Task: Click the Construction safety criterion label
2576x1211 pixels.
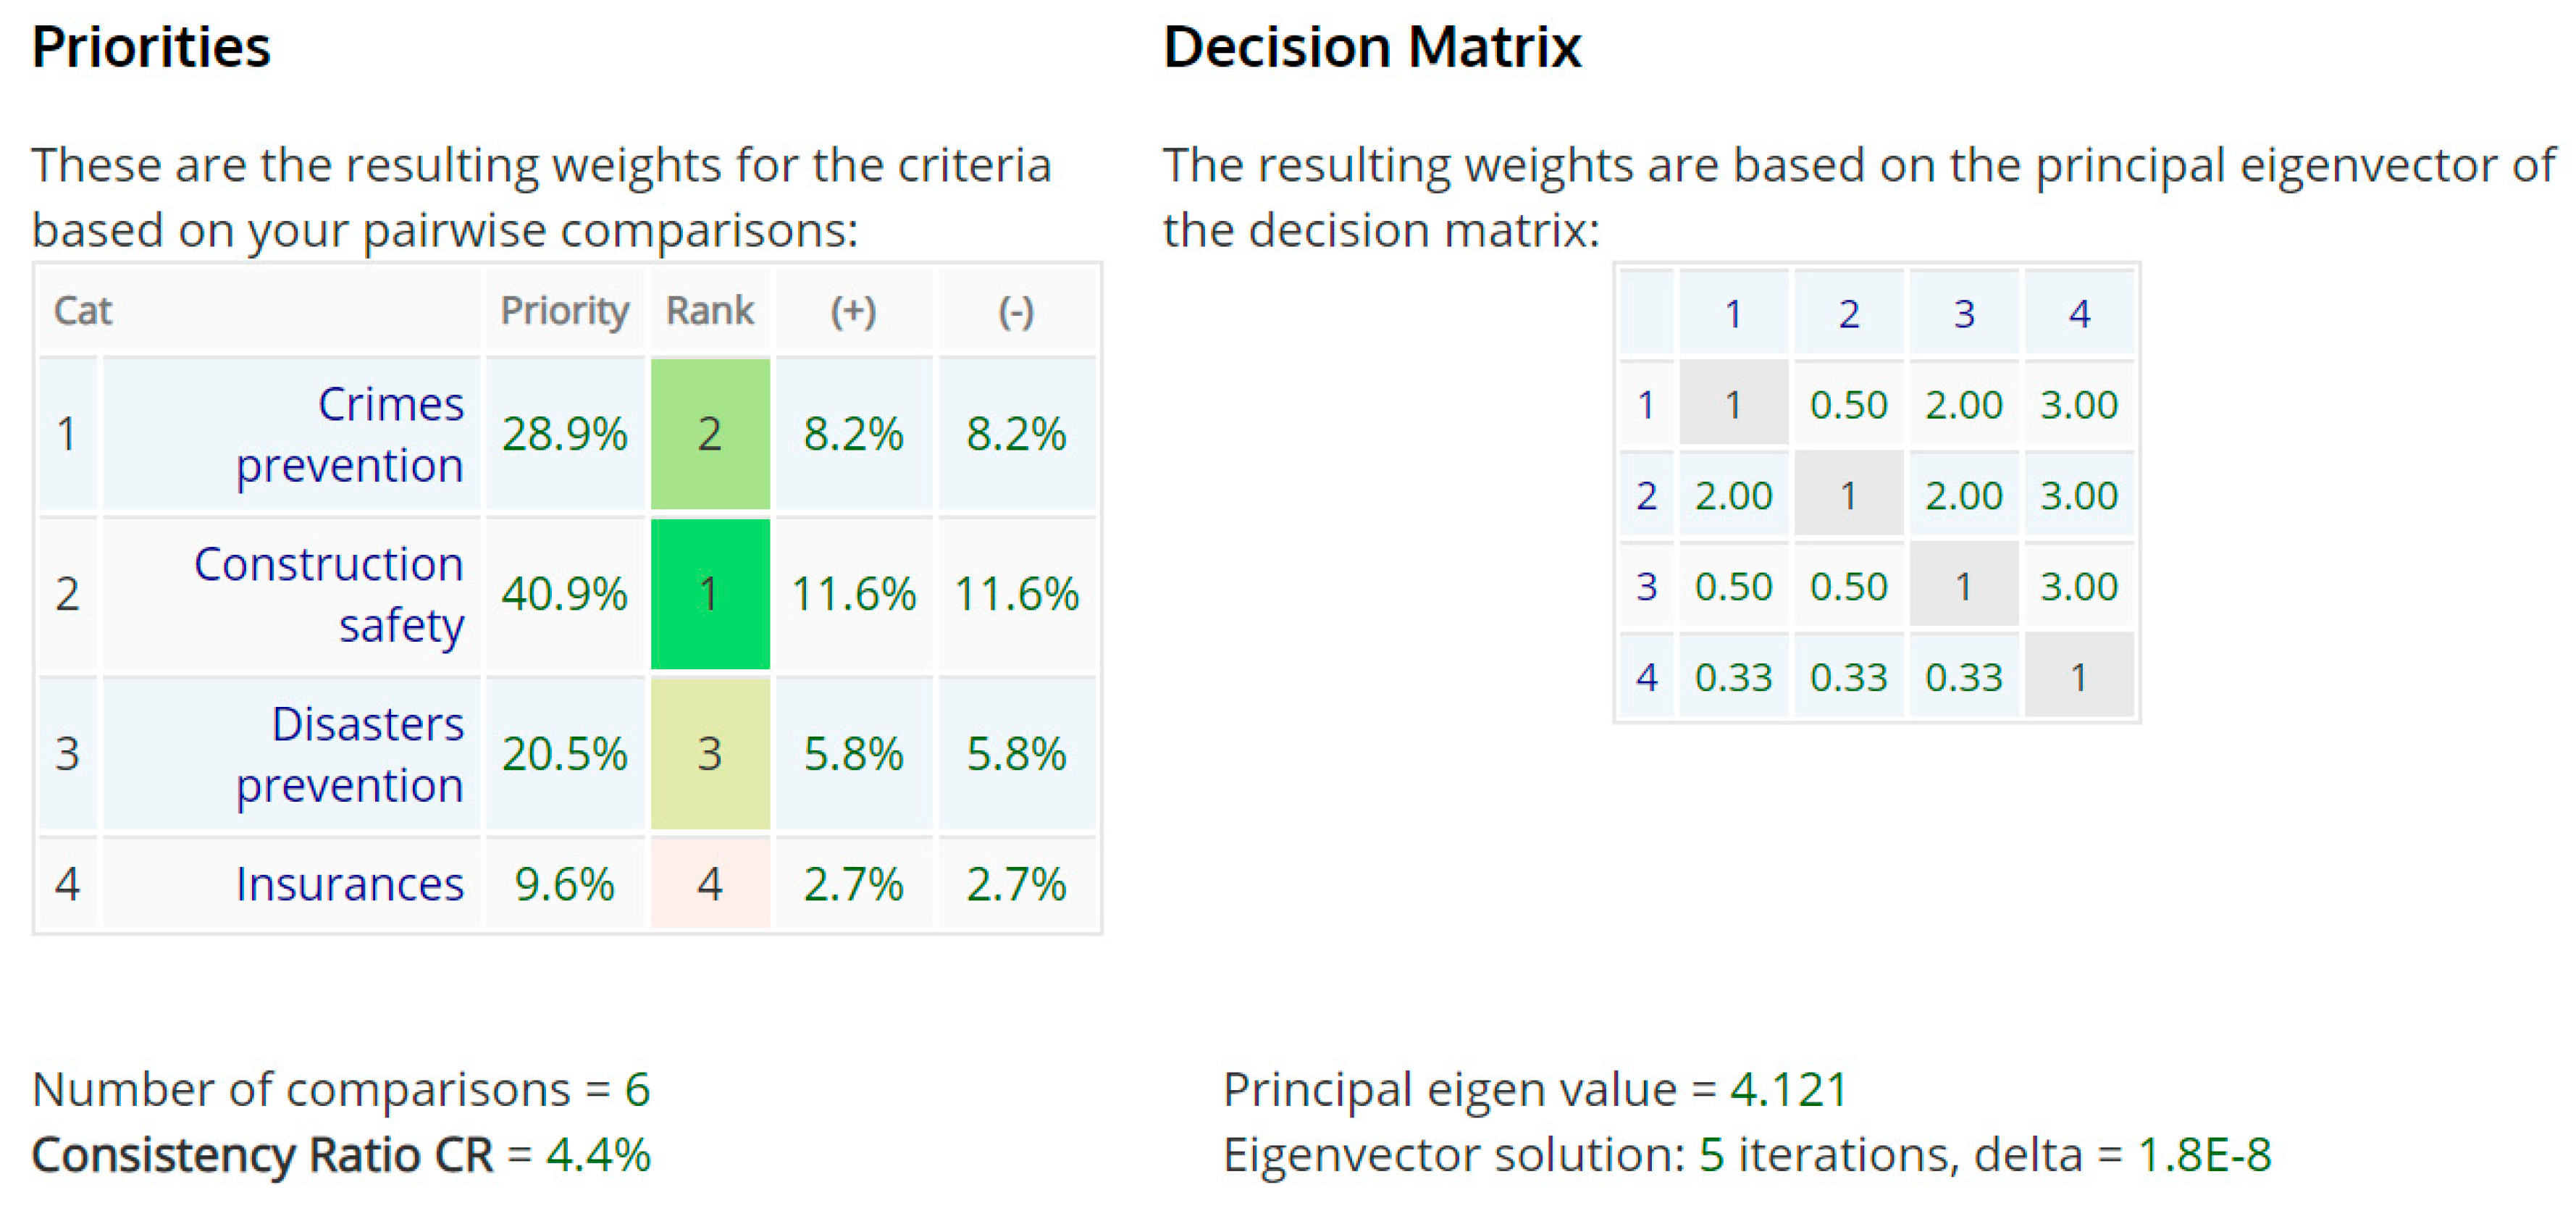Action: click(x=329, y=594)
